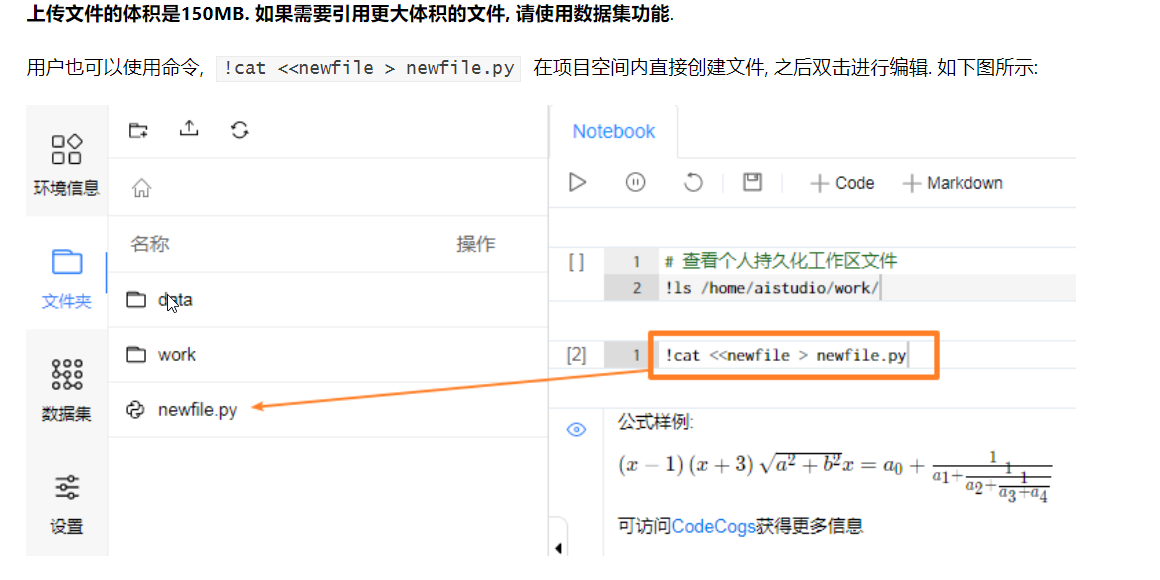Screen dimensions: 1160x580
Task: Save the notebook with the floppy disk icon
Action: coord(752,182)
